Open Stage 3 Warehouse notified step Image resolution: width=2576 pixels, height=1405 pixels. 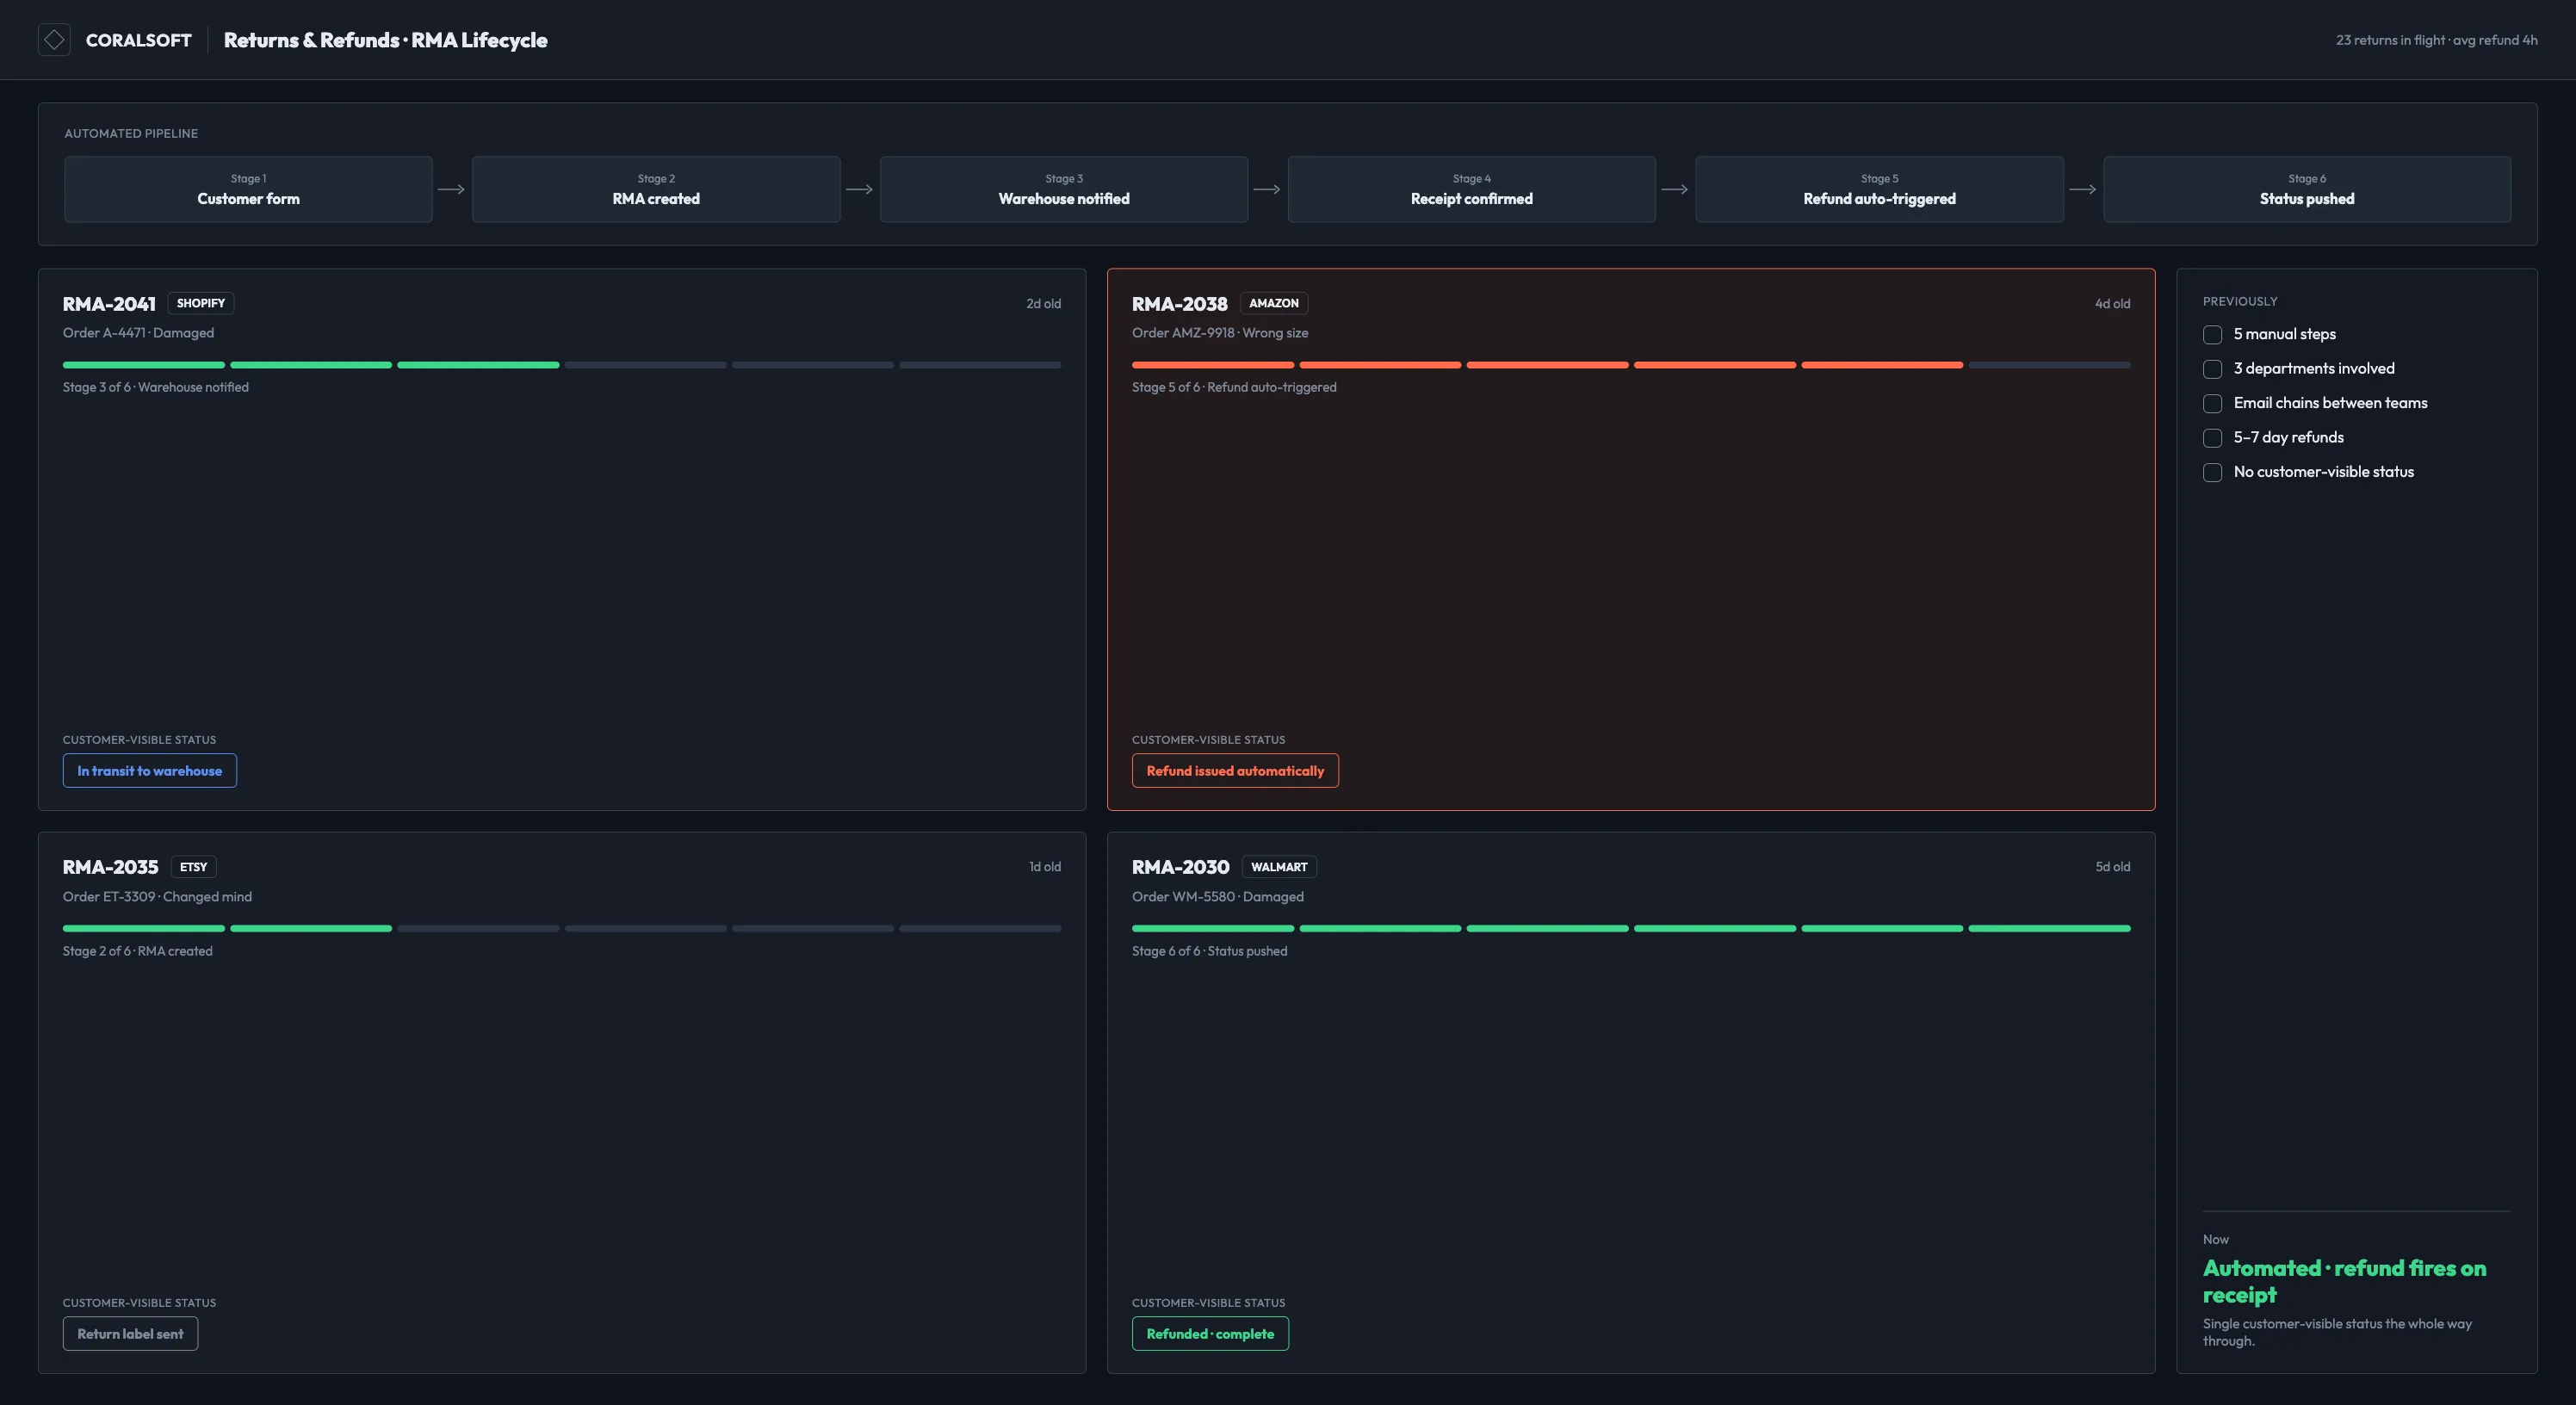(1064, 189)
